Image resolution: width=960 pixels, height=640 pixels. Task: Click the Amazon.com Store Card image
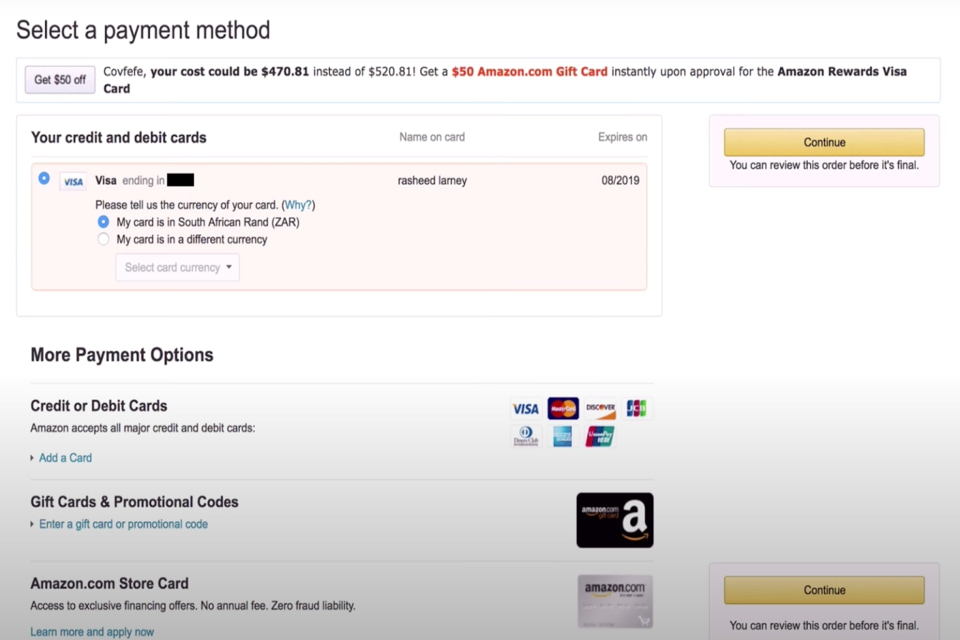tap(614, 600)
